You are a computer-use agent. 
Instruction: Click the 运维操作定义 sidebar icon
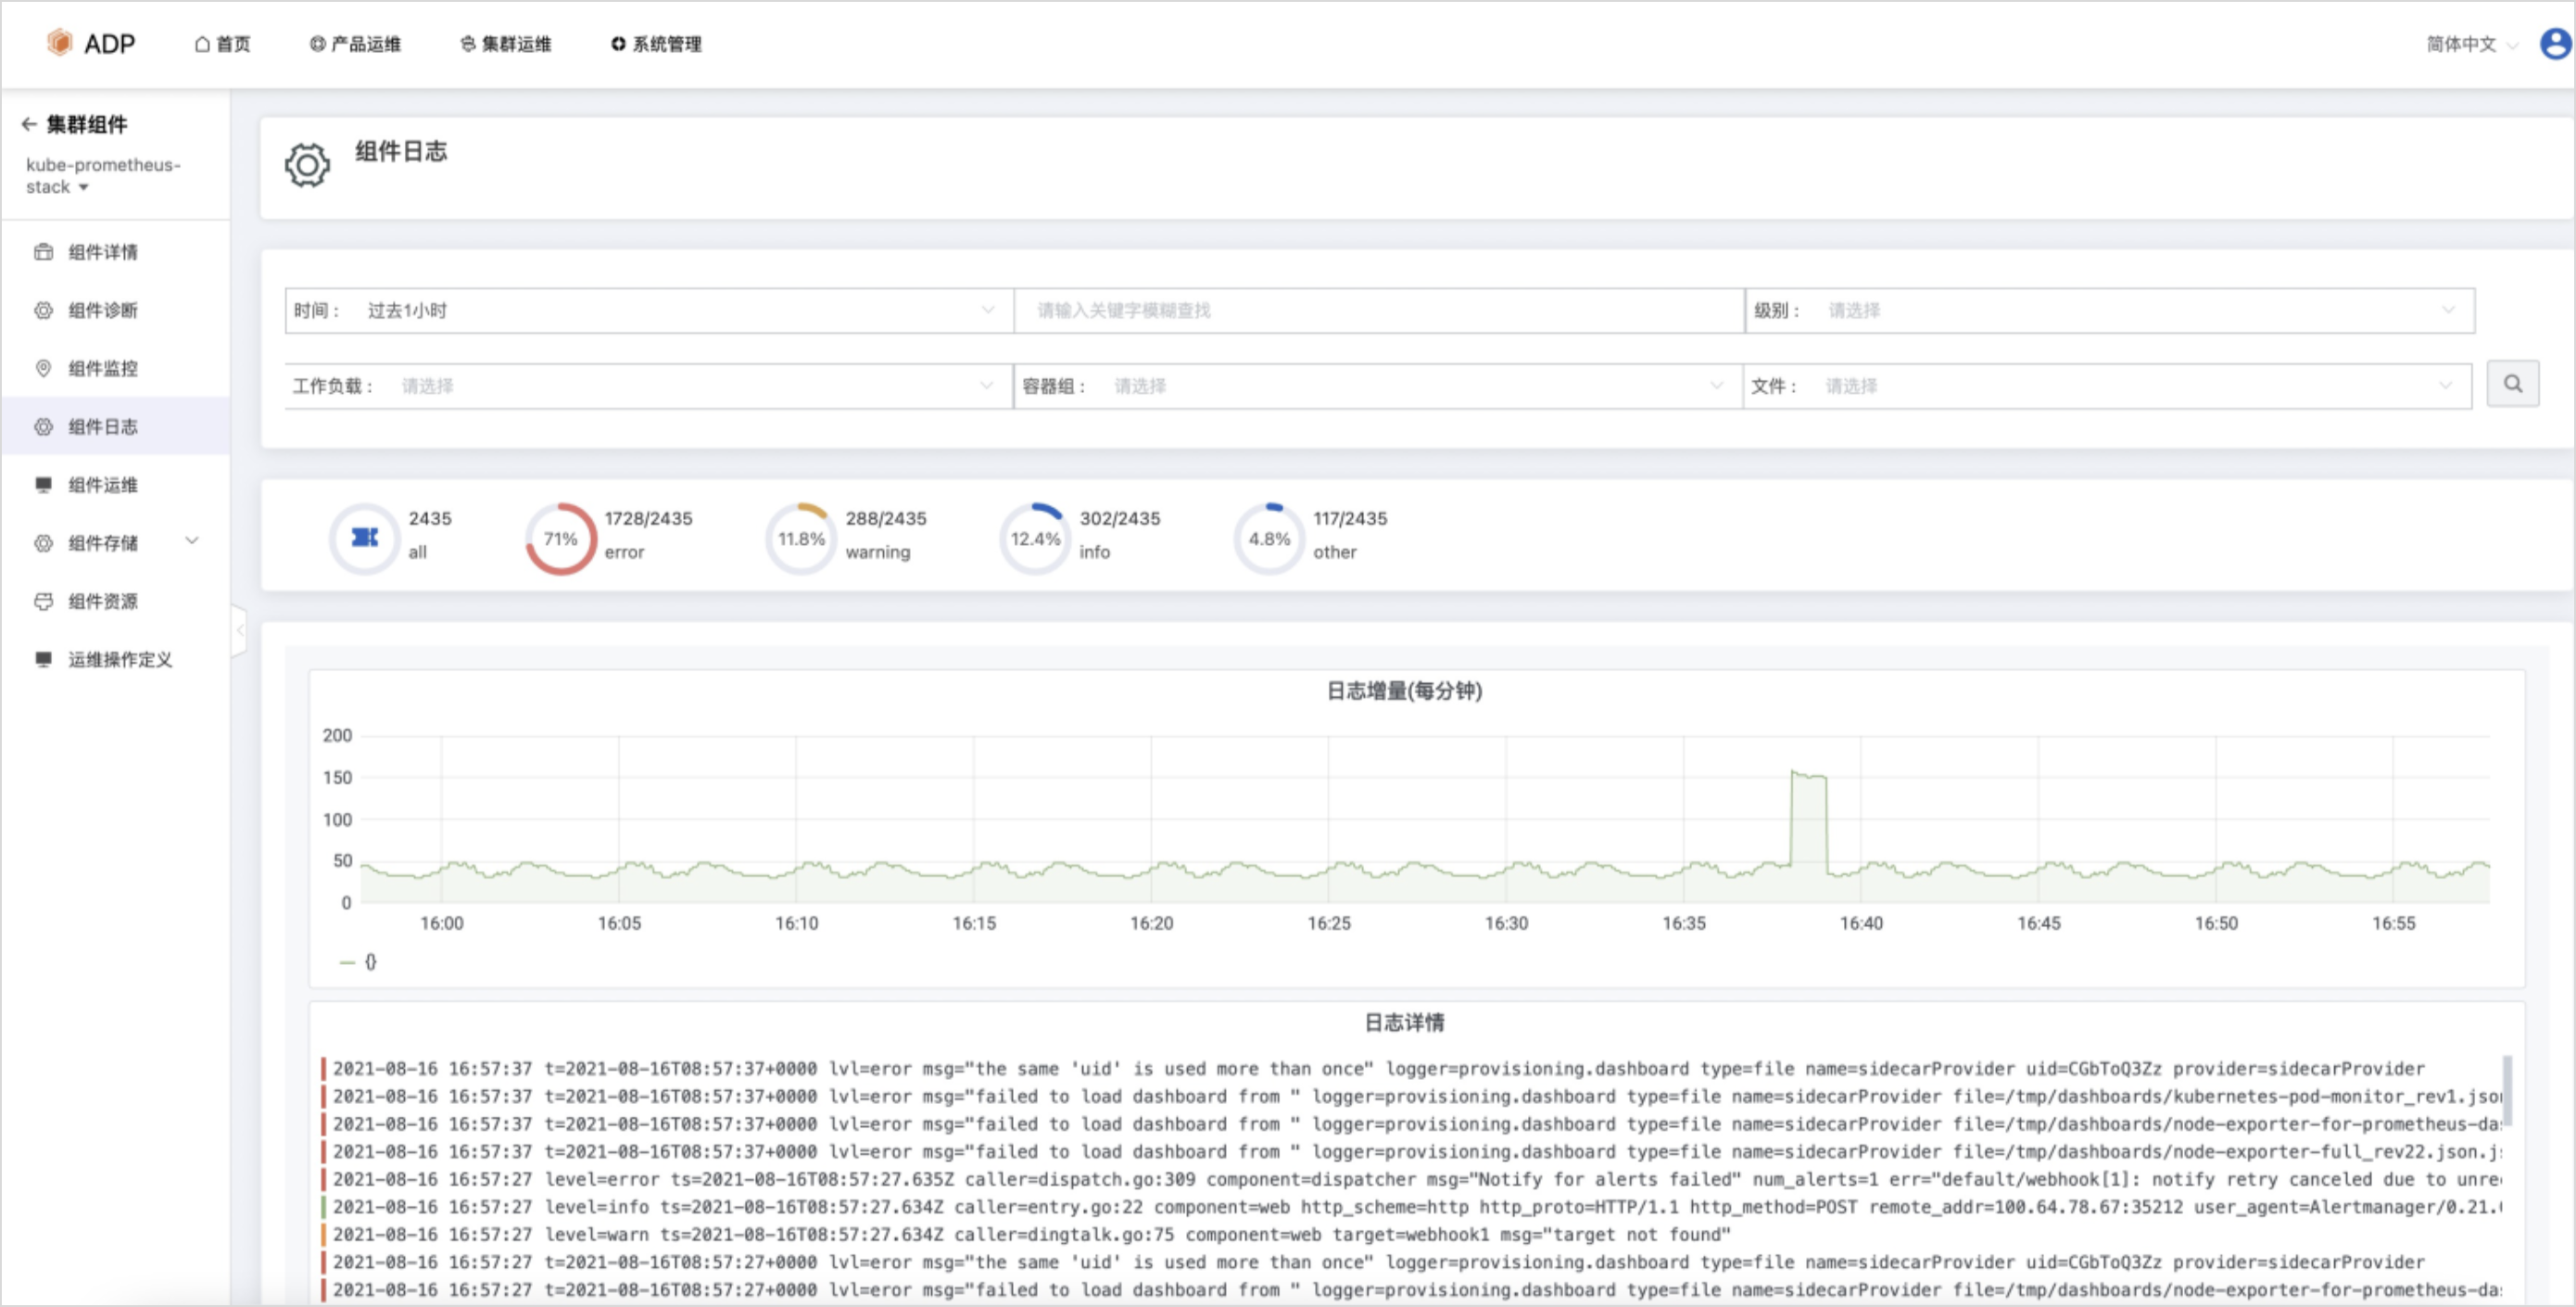(43, 659)
